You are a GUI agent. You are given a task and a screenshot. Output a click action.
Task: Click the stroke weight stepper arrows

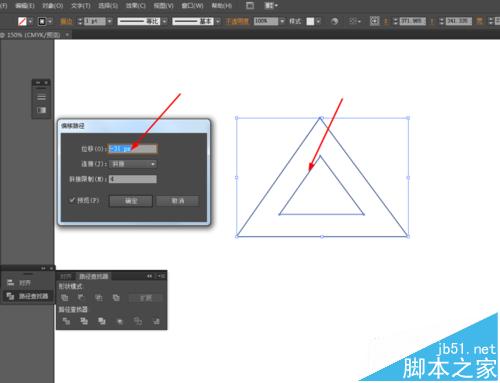coord(80,21)
